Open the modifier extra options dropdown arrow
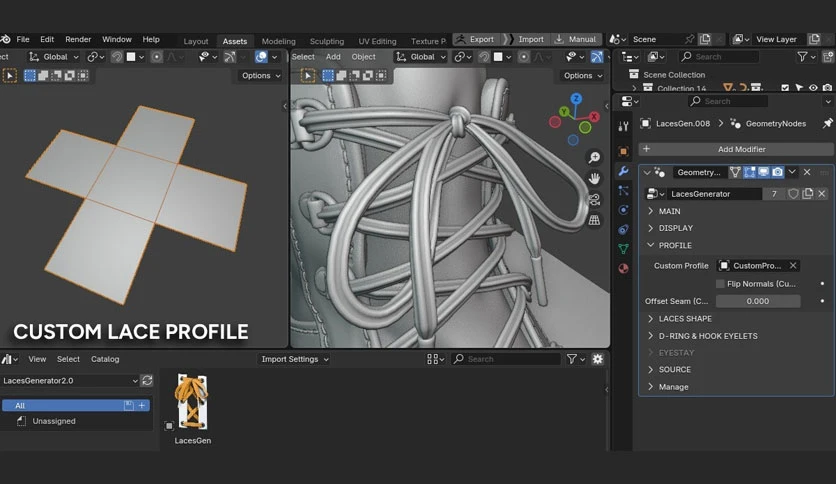The image size is (836, 484). (x=792, y=172)
